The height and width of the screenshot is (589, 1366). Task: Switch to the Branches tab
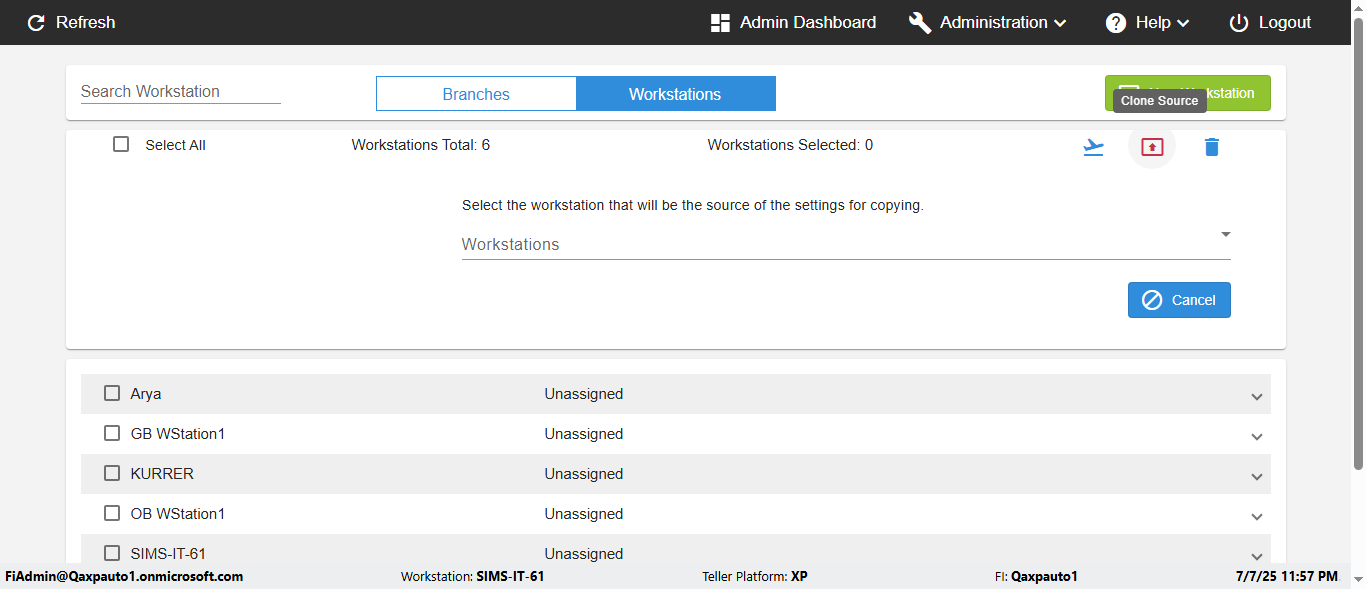coord(476,94)
